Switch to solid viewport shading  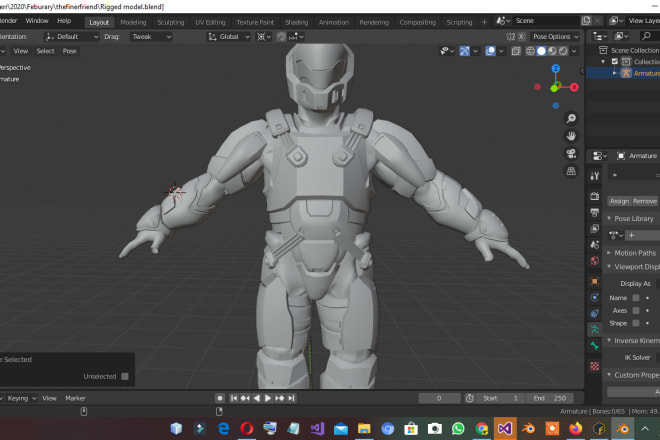click(x=541, y=51)
